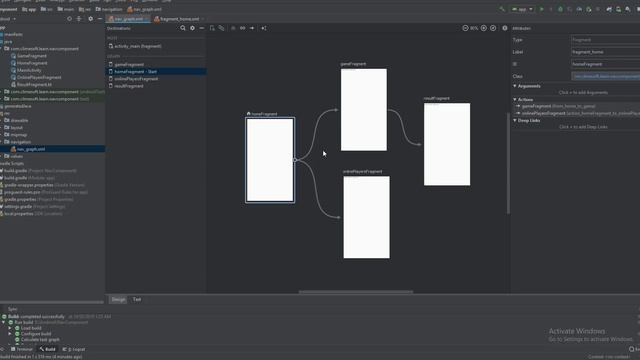Select the gameFragment action in Actions list
Screen dimensions: 640x360
[577, 106]
